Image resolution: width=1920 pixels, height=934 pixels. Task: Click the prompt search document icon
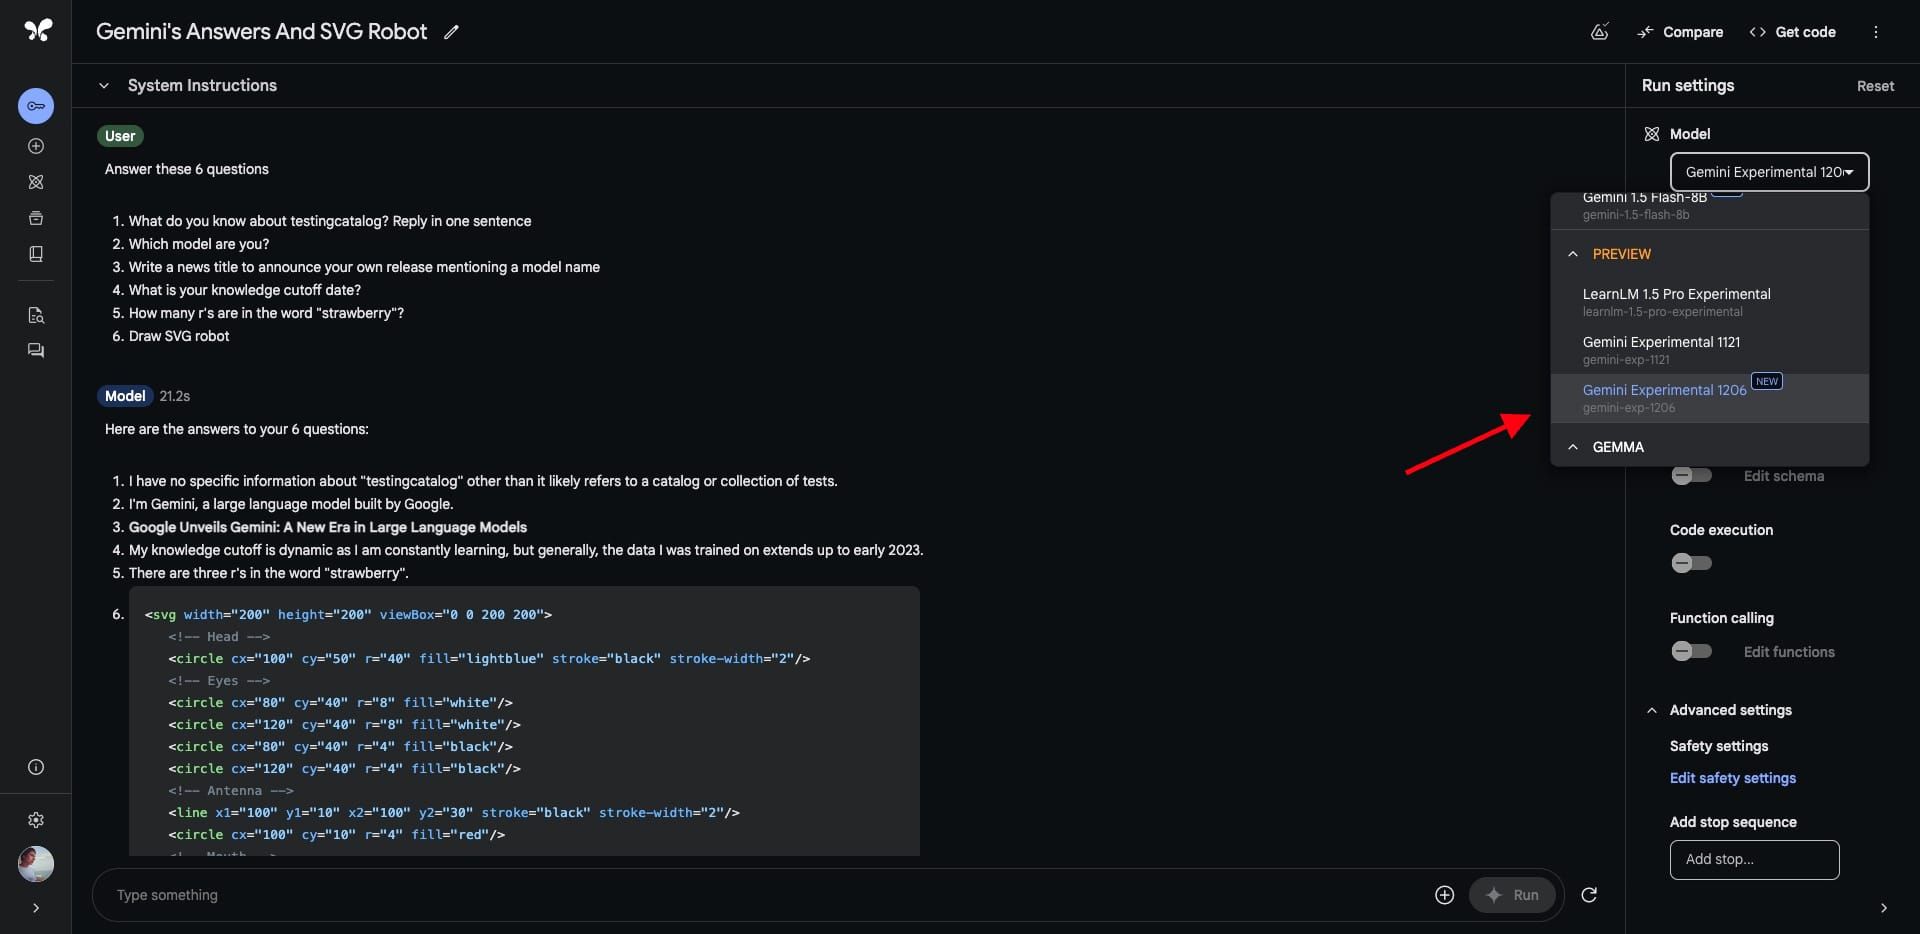point(36,315)
